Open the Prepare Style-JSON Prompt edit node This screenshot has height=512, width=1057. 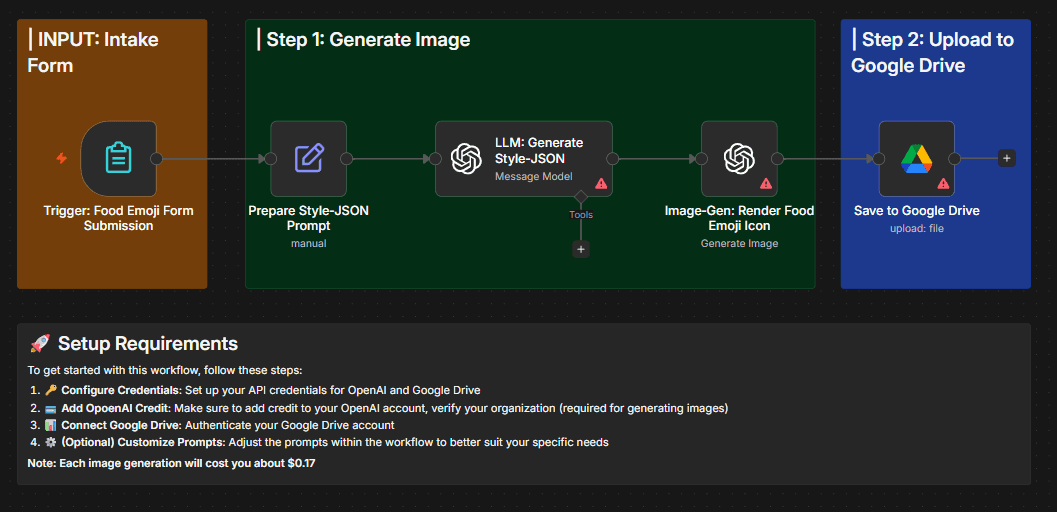coord(309,158)
